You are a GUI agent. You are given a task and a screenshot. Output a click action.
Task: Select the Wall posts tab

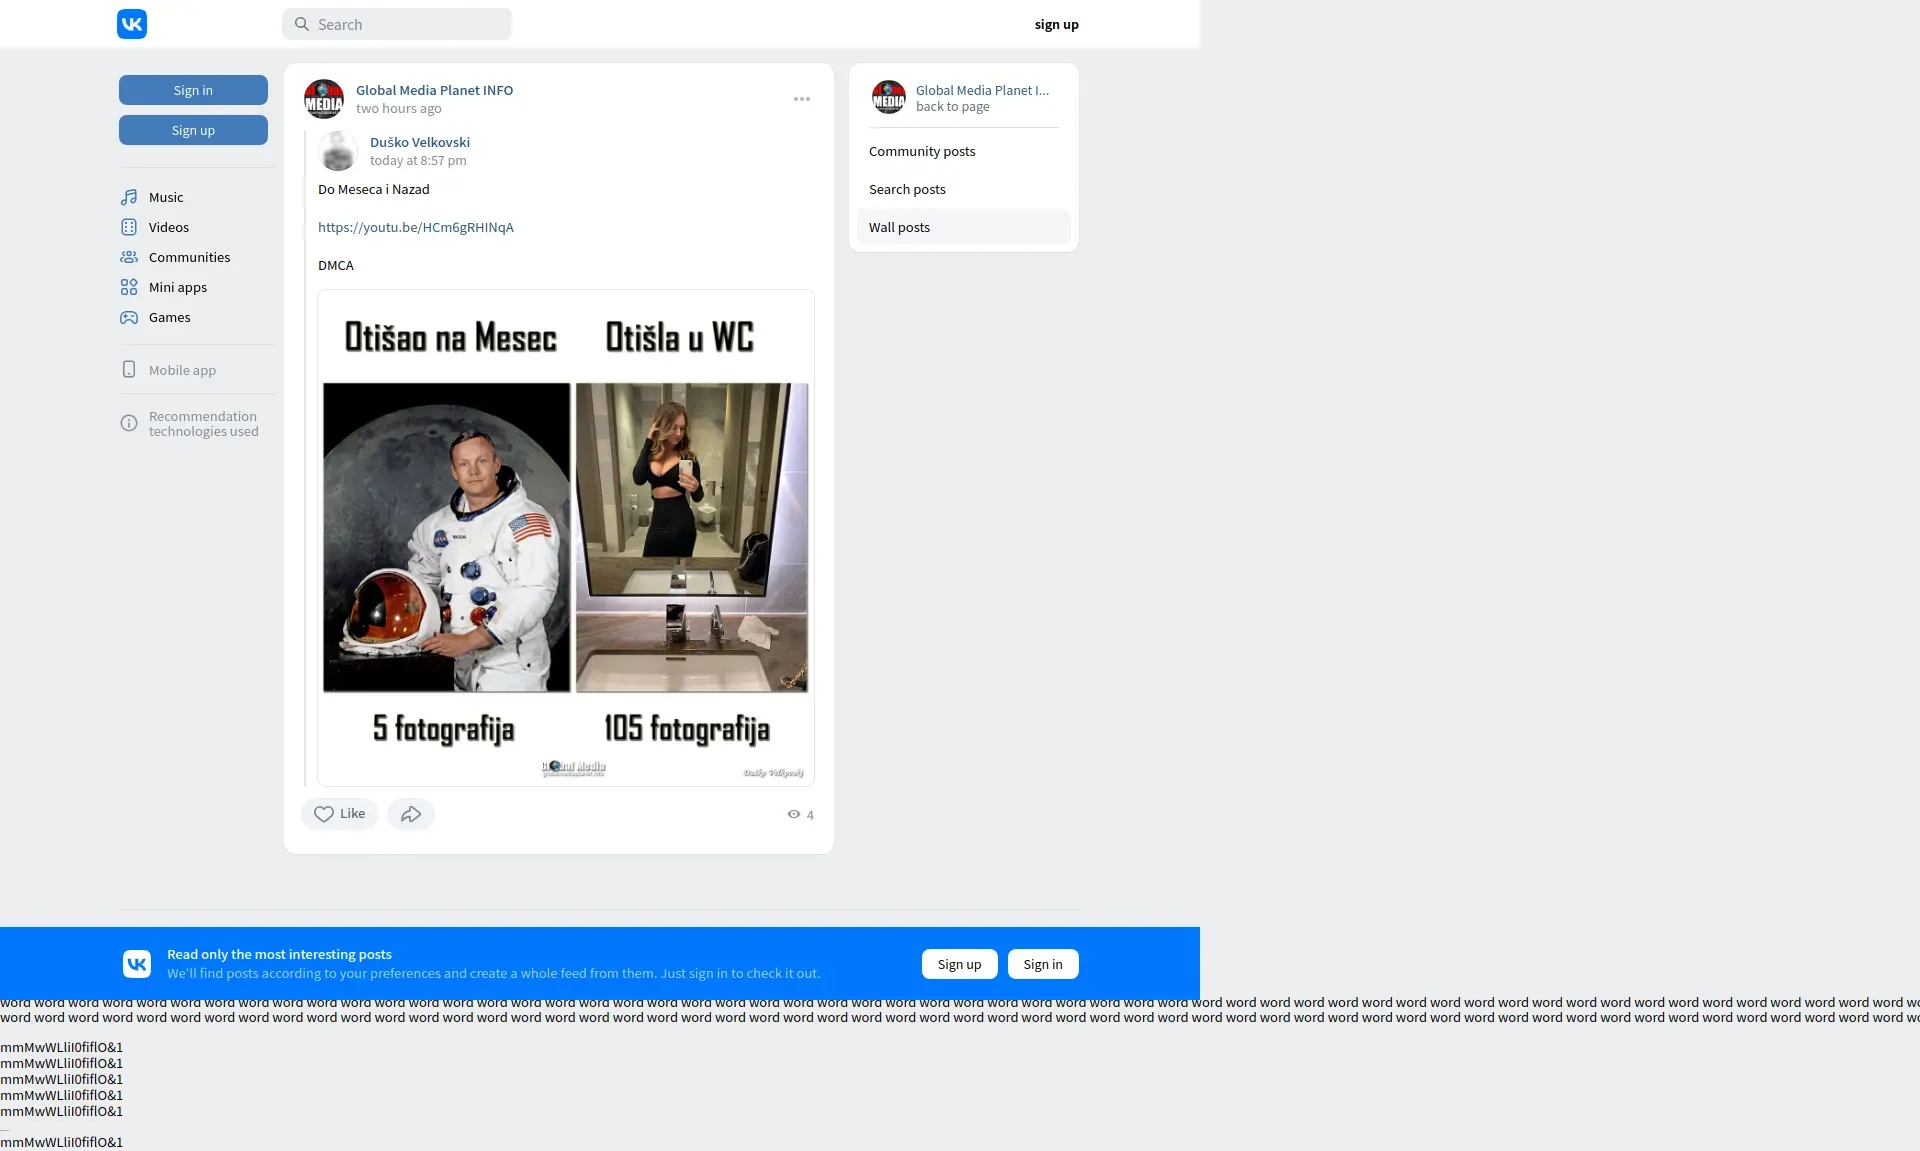pos(899,228)
